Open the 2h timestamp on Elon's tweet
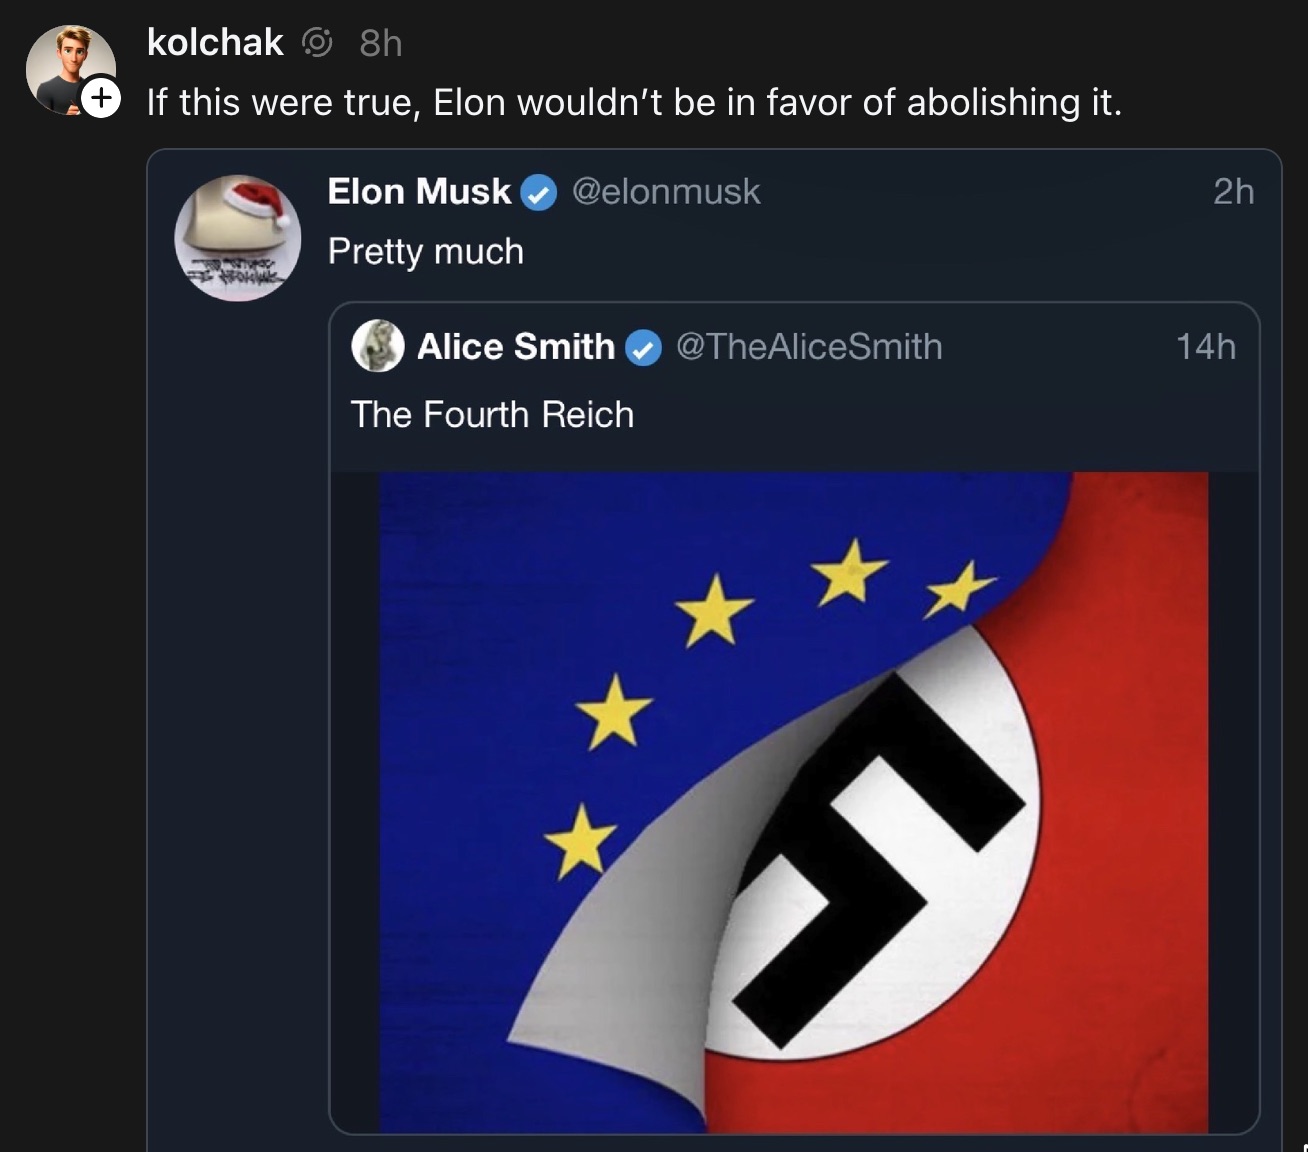1308x1152 pixels. 1233,192
